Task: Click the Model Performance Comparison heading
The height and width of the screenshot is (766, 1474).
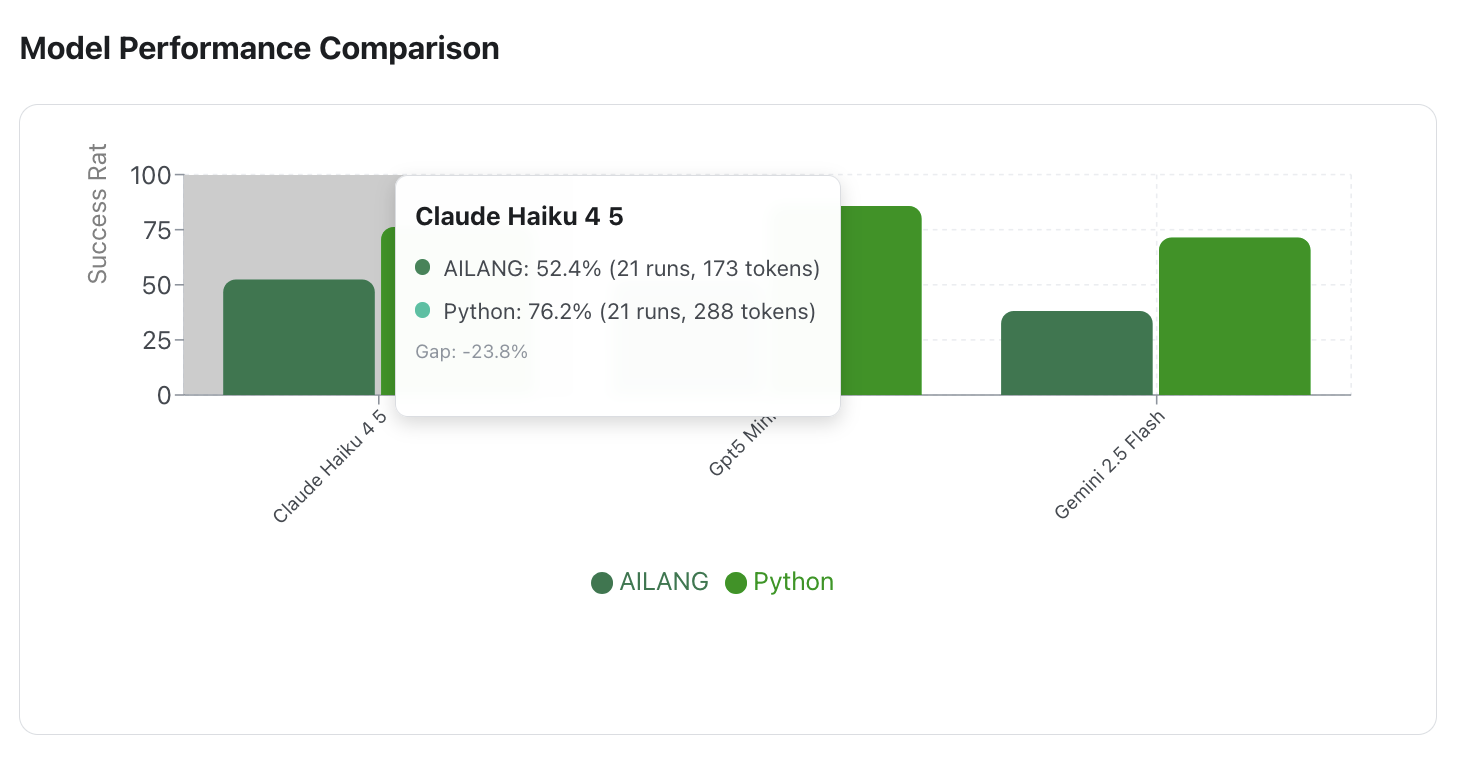Action: [x=260, y=48]
